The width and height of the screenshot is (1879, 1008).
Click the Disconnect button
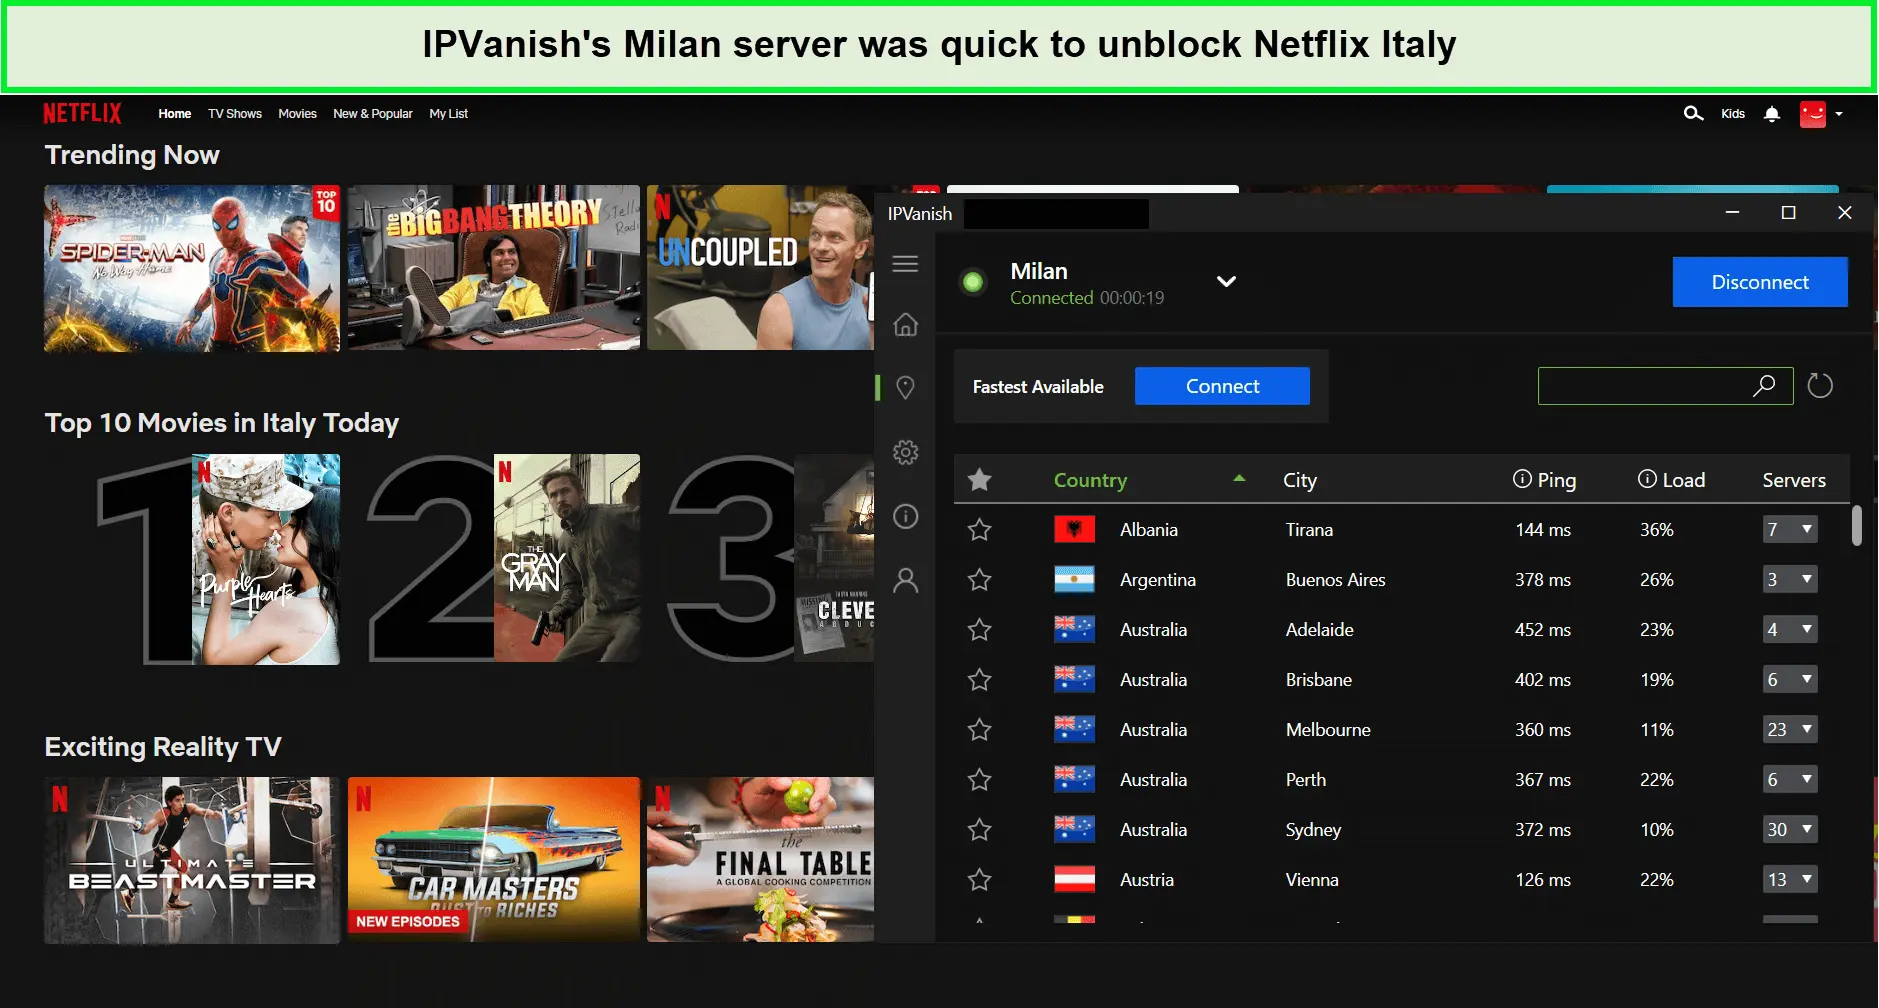[1760, 282]
